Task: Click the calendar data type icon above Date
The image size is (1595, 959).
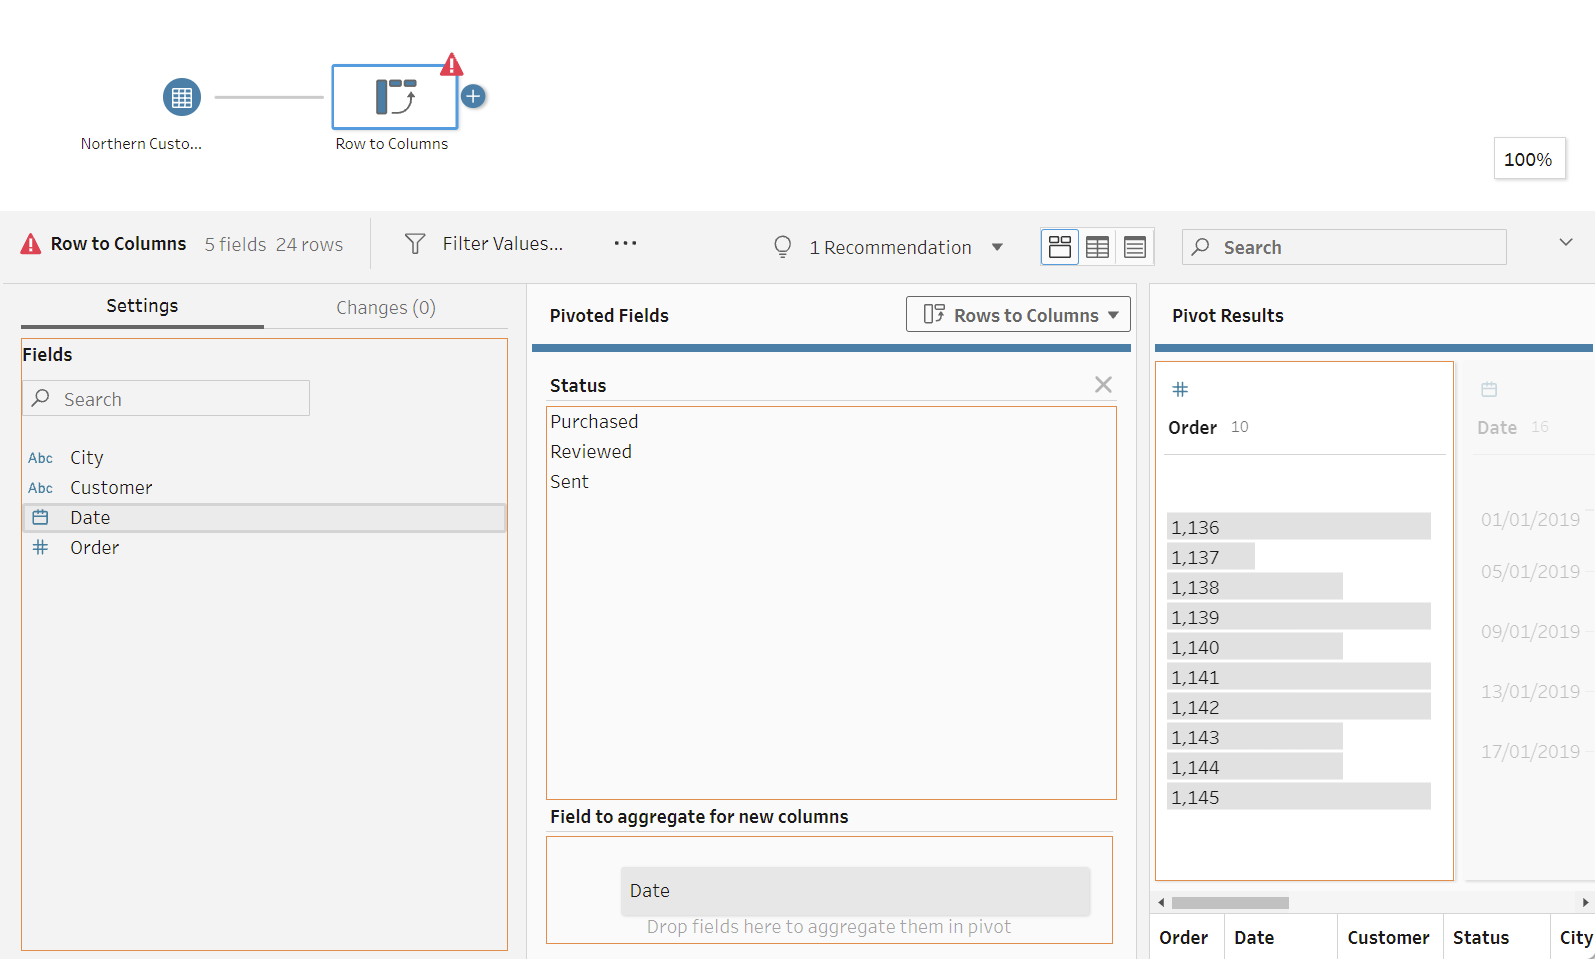Action: (1489, 389)
